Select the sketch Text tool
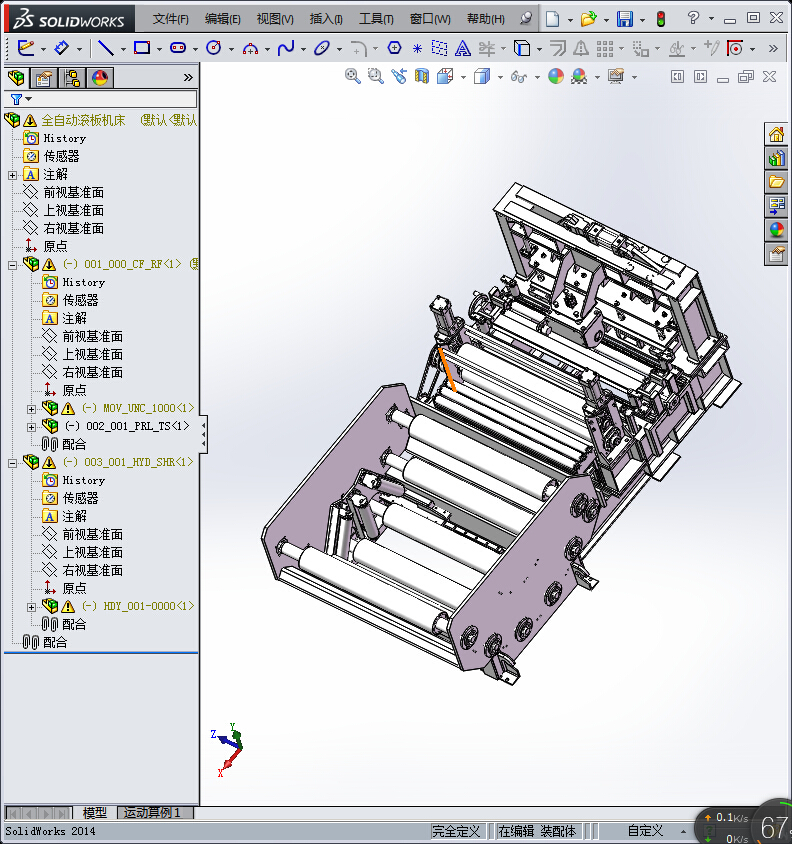Image resolution: width=792 pixels, height=844 pixels. [462, 49]
